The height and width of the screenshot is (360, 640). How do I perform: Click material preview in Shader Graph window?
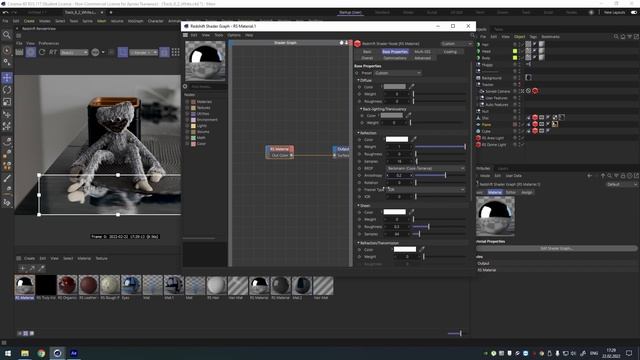pyautogui.click(x=205, y=61)
